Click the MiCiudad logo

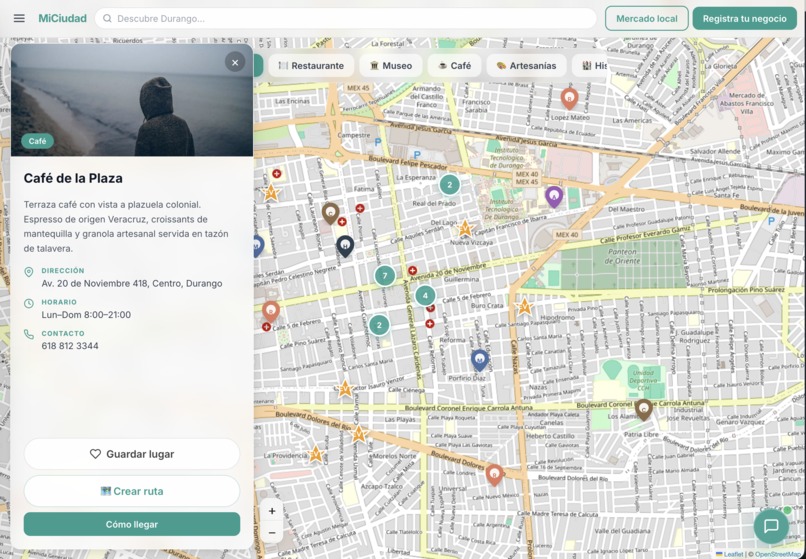click(62, 19)
